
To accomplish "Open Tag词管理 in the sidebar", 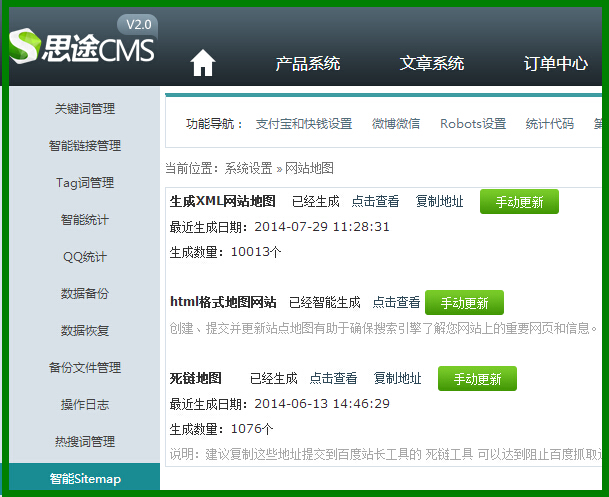I will [84, 182].
